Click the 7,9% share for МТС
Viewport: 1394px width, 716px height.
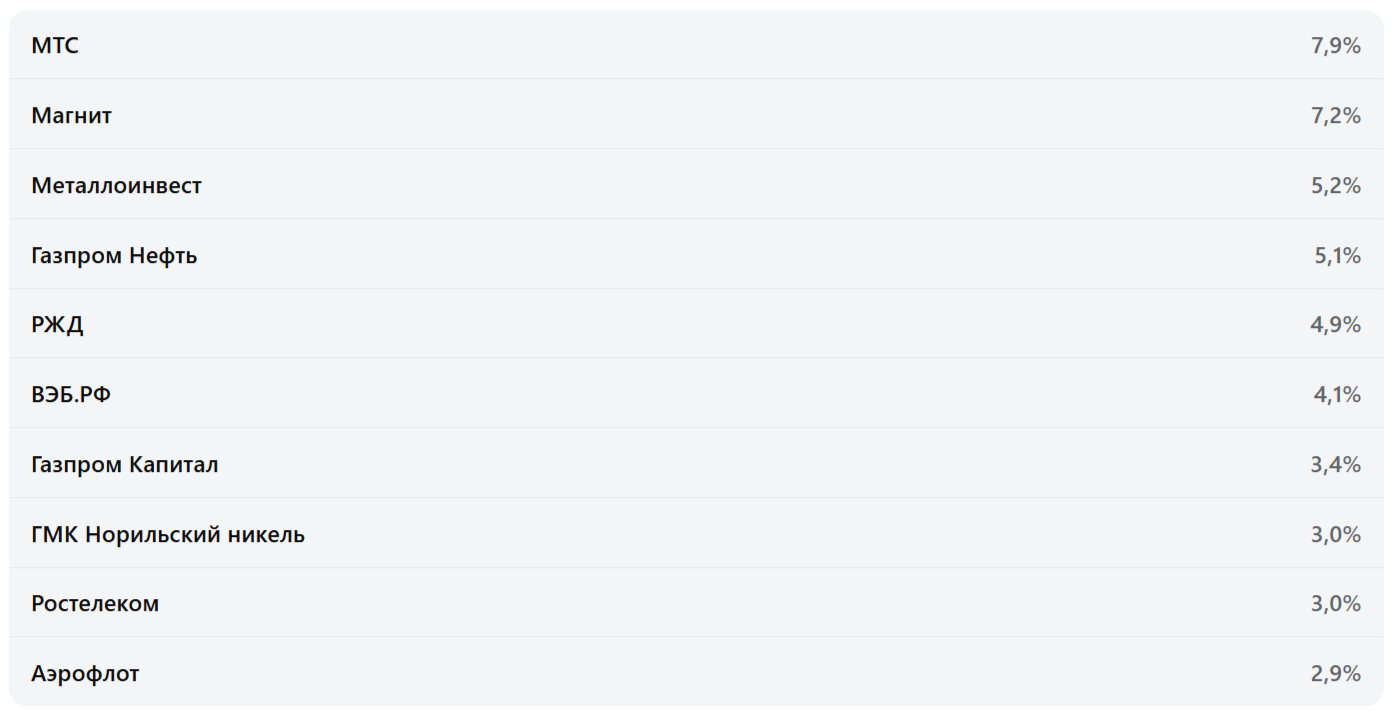pyautogui.click(x=1335, y=45)
